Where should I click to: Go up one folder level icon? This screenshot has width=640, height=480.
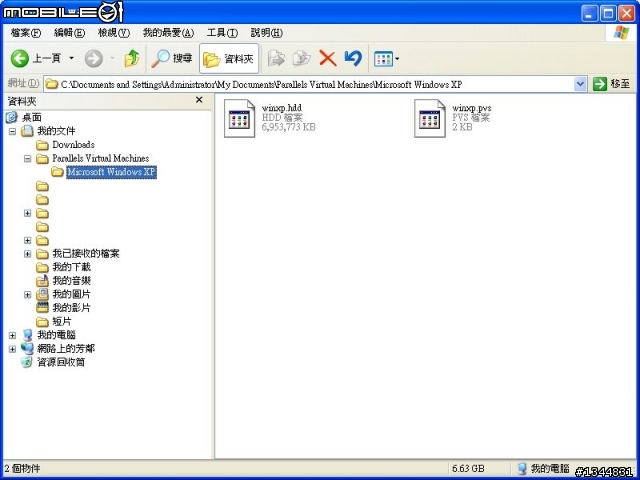[x=131, y=58]
